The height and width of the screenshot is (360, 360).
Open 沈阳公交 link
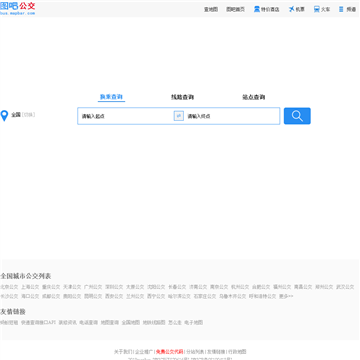point(156,287)
